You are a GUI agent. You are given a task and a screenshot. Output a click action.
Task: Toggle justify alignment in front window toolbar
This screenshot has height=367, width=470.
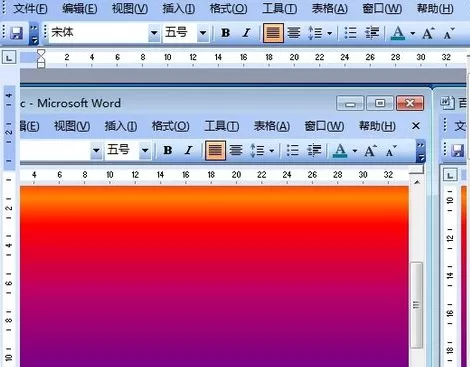(215, 150)
